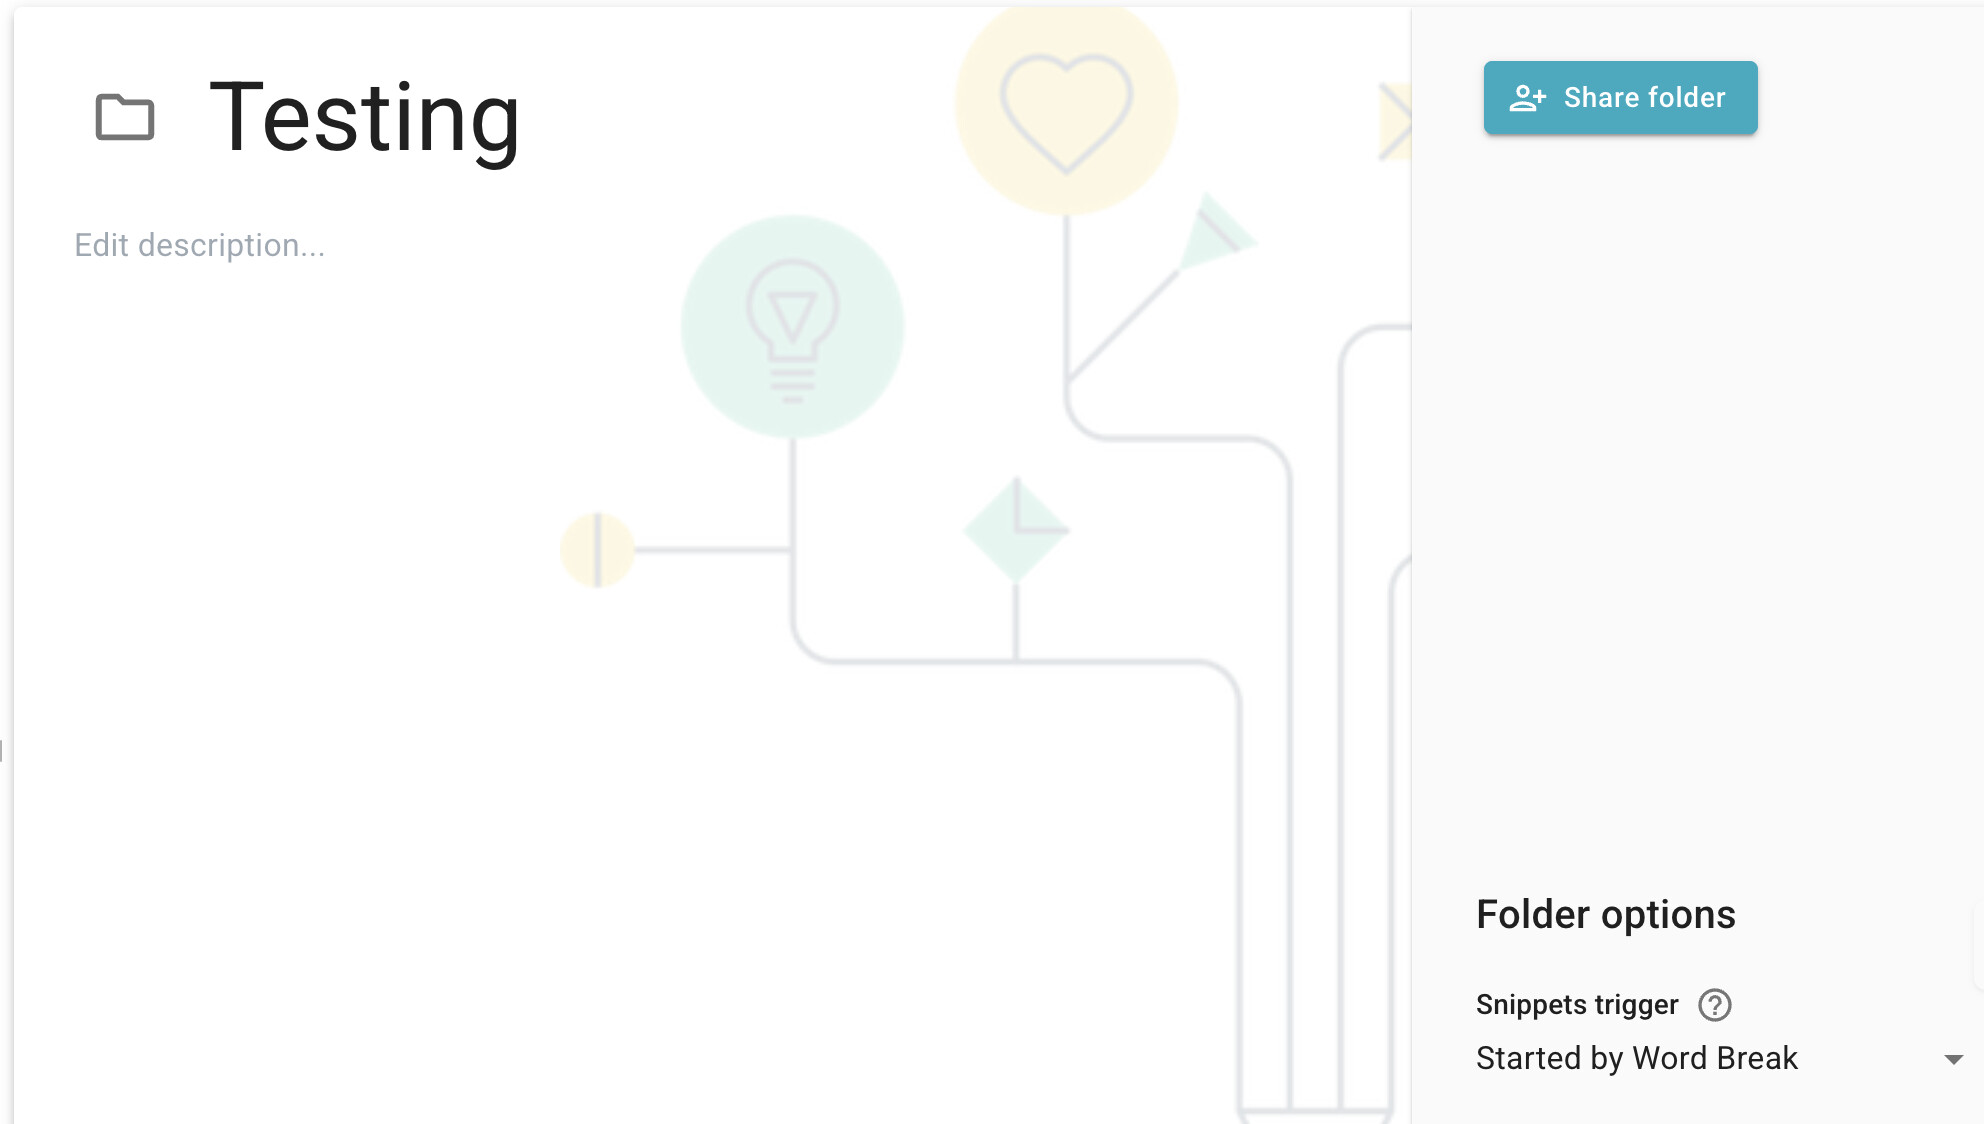
Task: Click the Edit description placeholder field
Action: (200, 245)
